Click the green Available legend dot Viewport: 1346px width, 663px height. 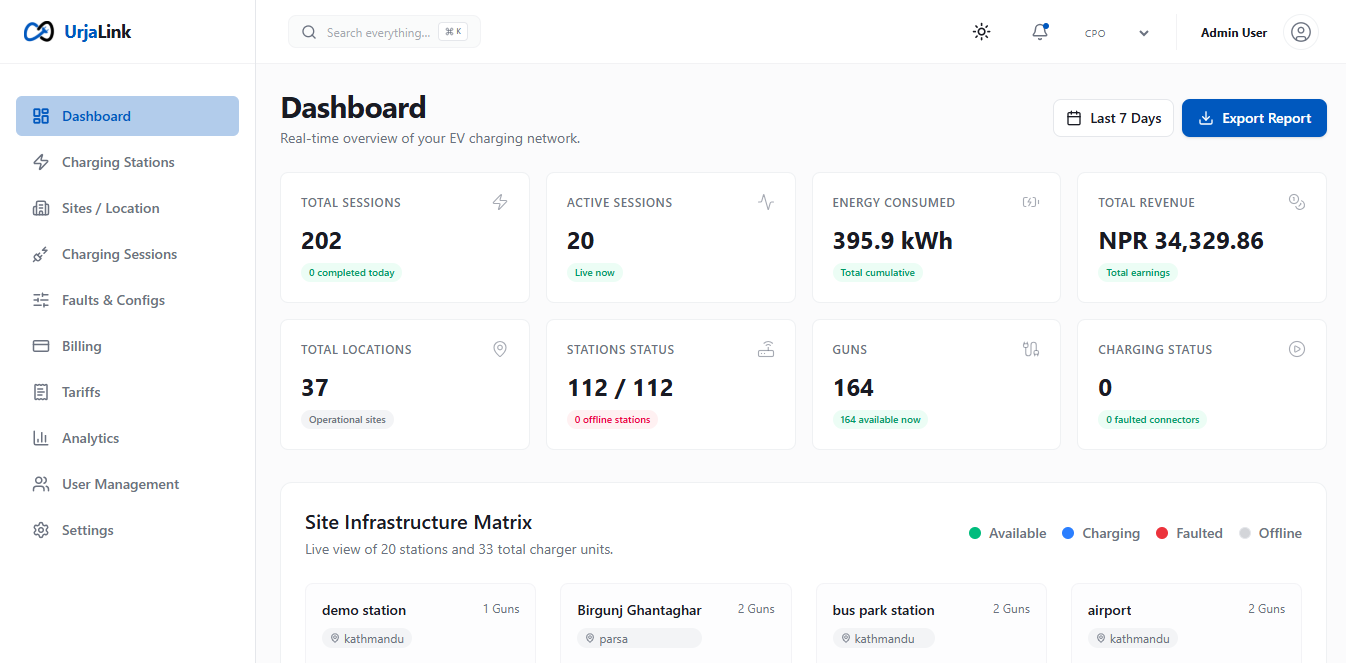[975, 533]
